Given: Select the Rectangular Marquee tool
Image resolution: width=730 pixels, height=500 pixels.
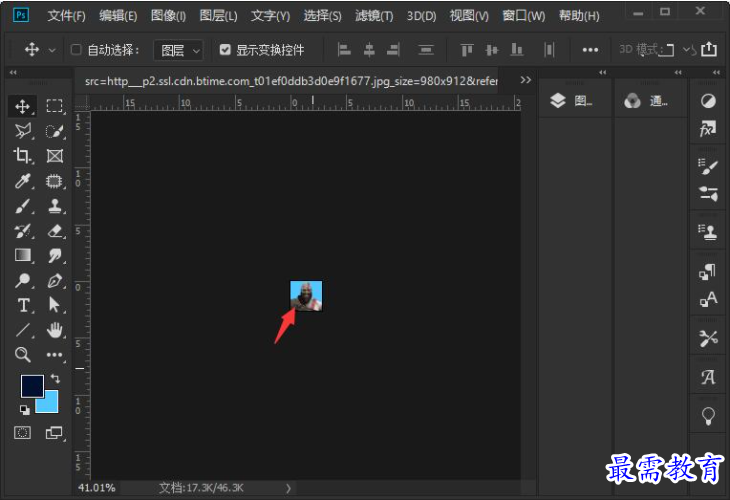Looking at the screenshot, I should coord(54,106).
